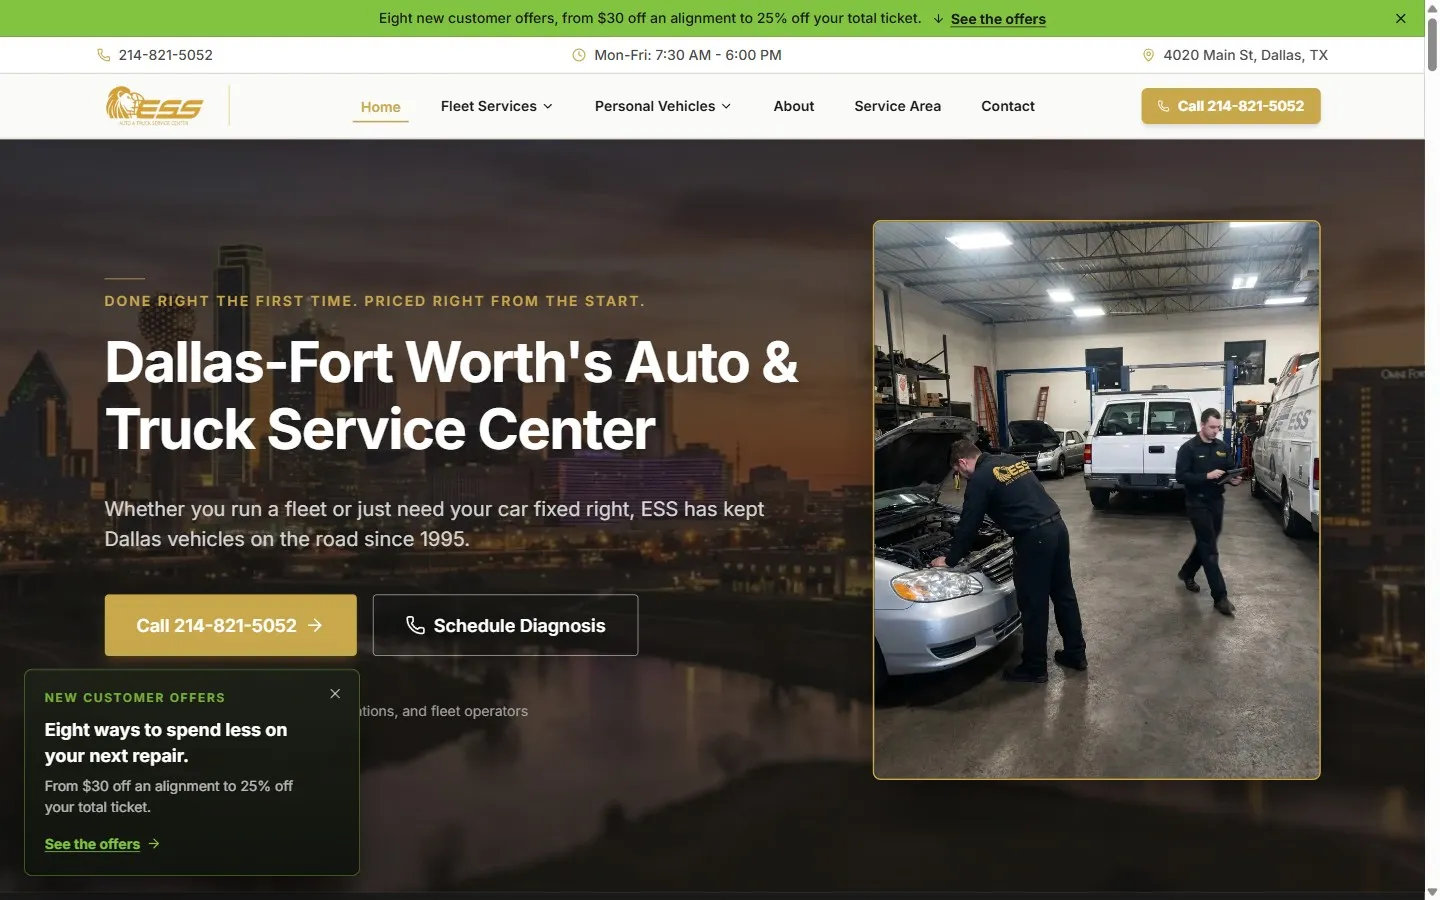
Task: Click the clock icon beside business hours
Action: click(578, 55)
